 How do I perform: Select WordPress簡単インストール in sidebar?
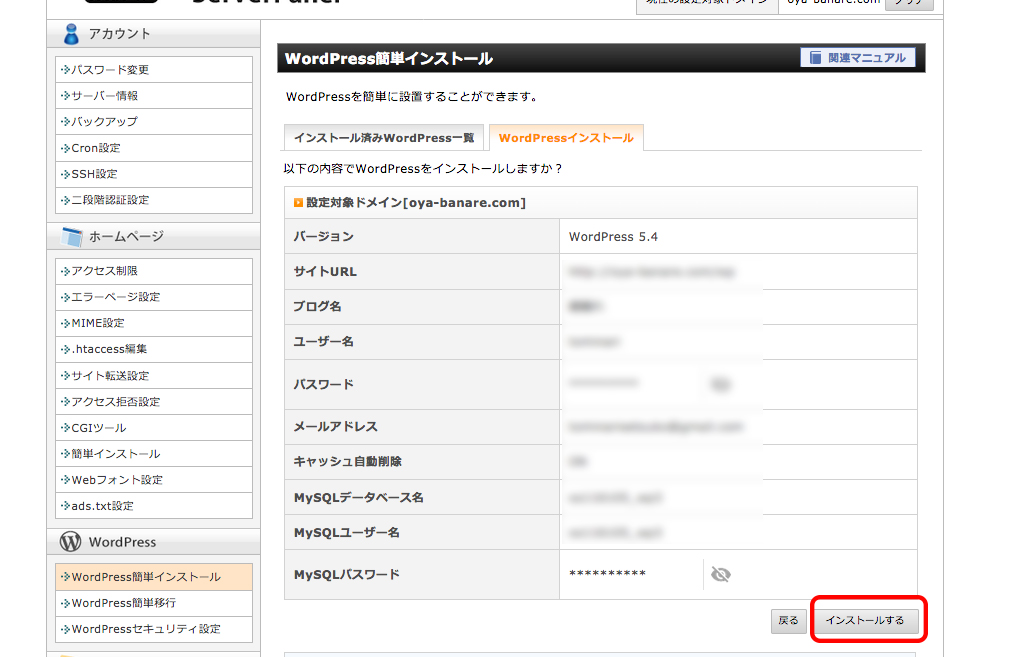click(x=154, y=576)
